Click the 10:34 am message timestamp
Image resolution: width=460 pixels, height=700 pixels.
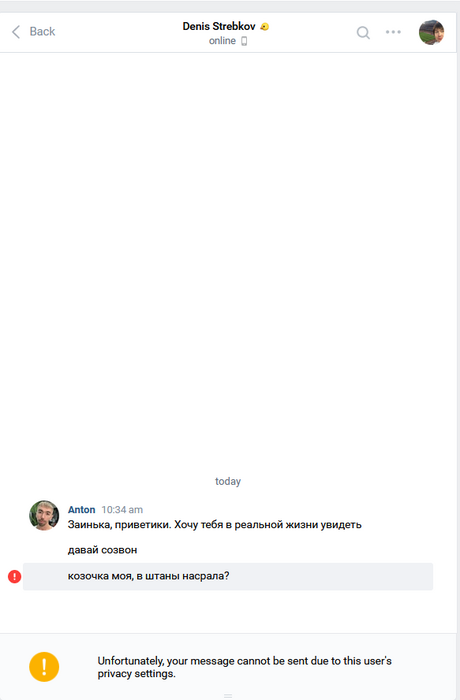pyautogui.click(x=122, y=509)
